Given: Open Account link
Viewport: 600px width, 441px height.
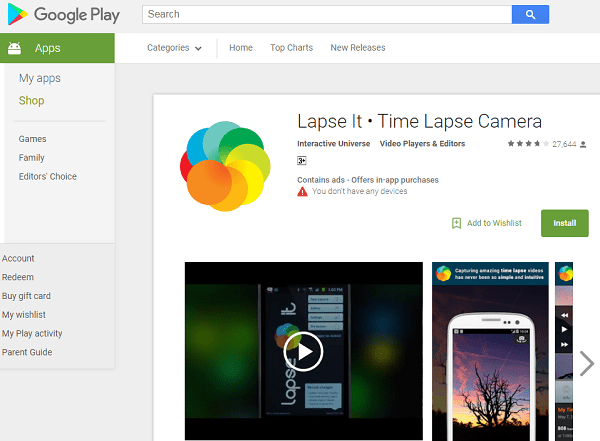Looking at the screenshot, I should click(x=18, y=258).
